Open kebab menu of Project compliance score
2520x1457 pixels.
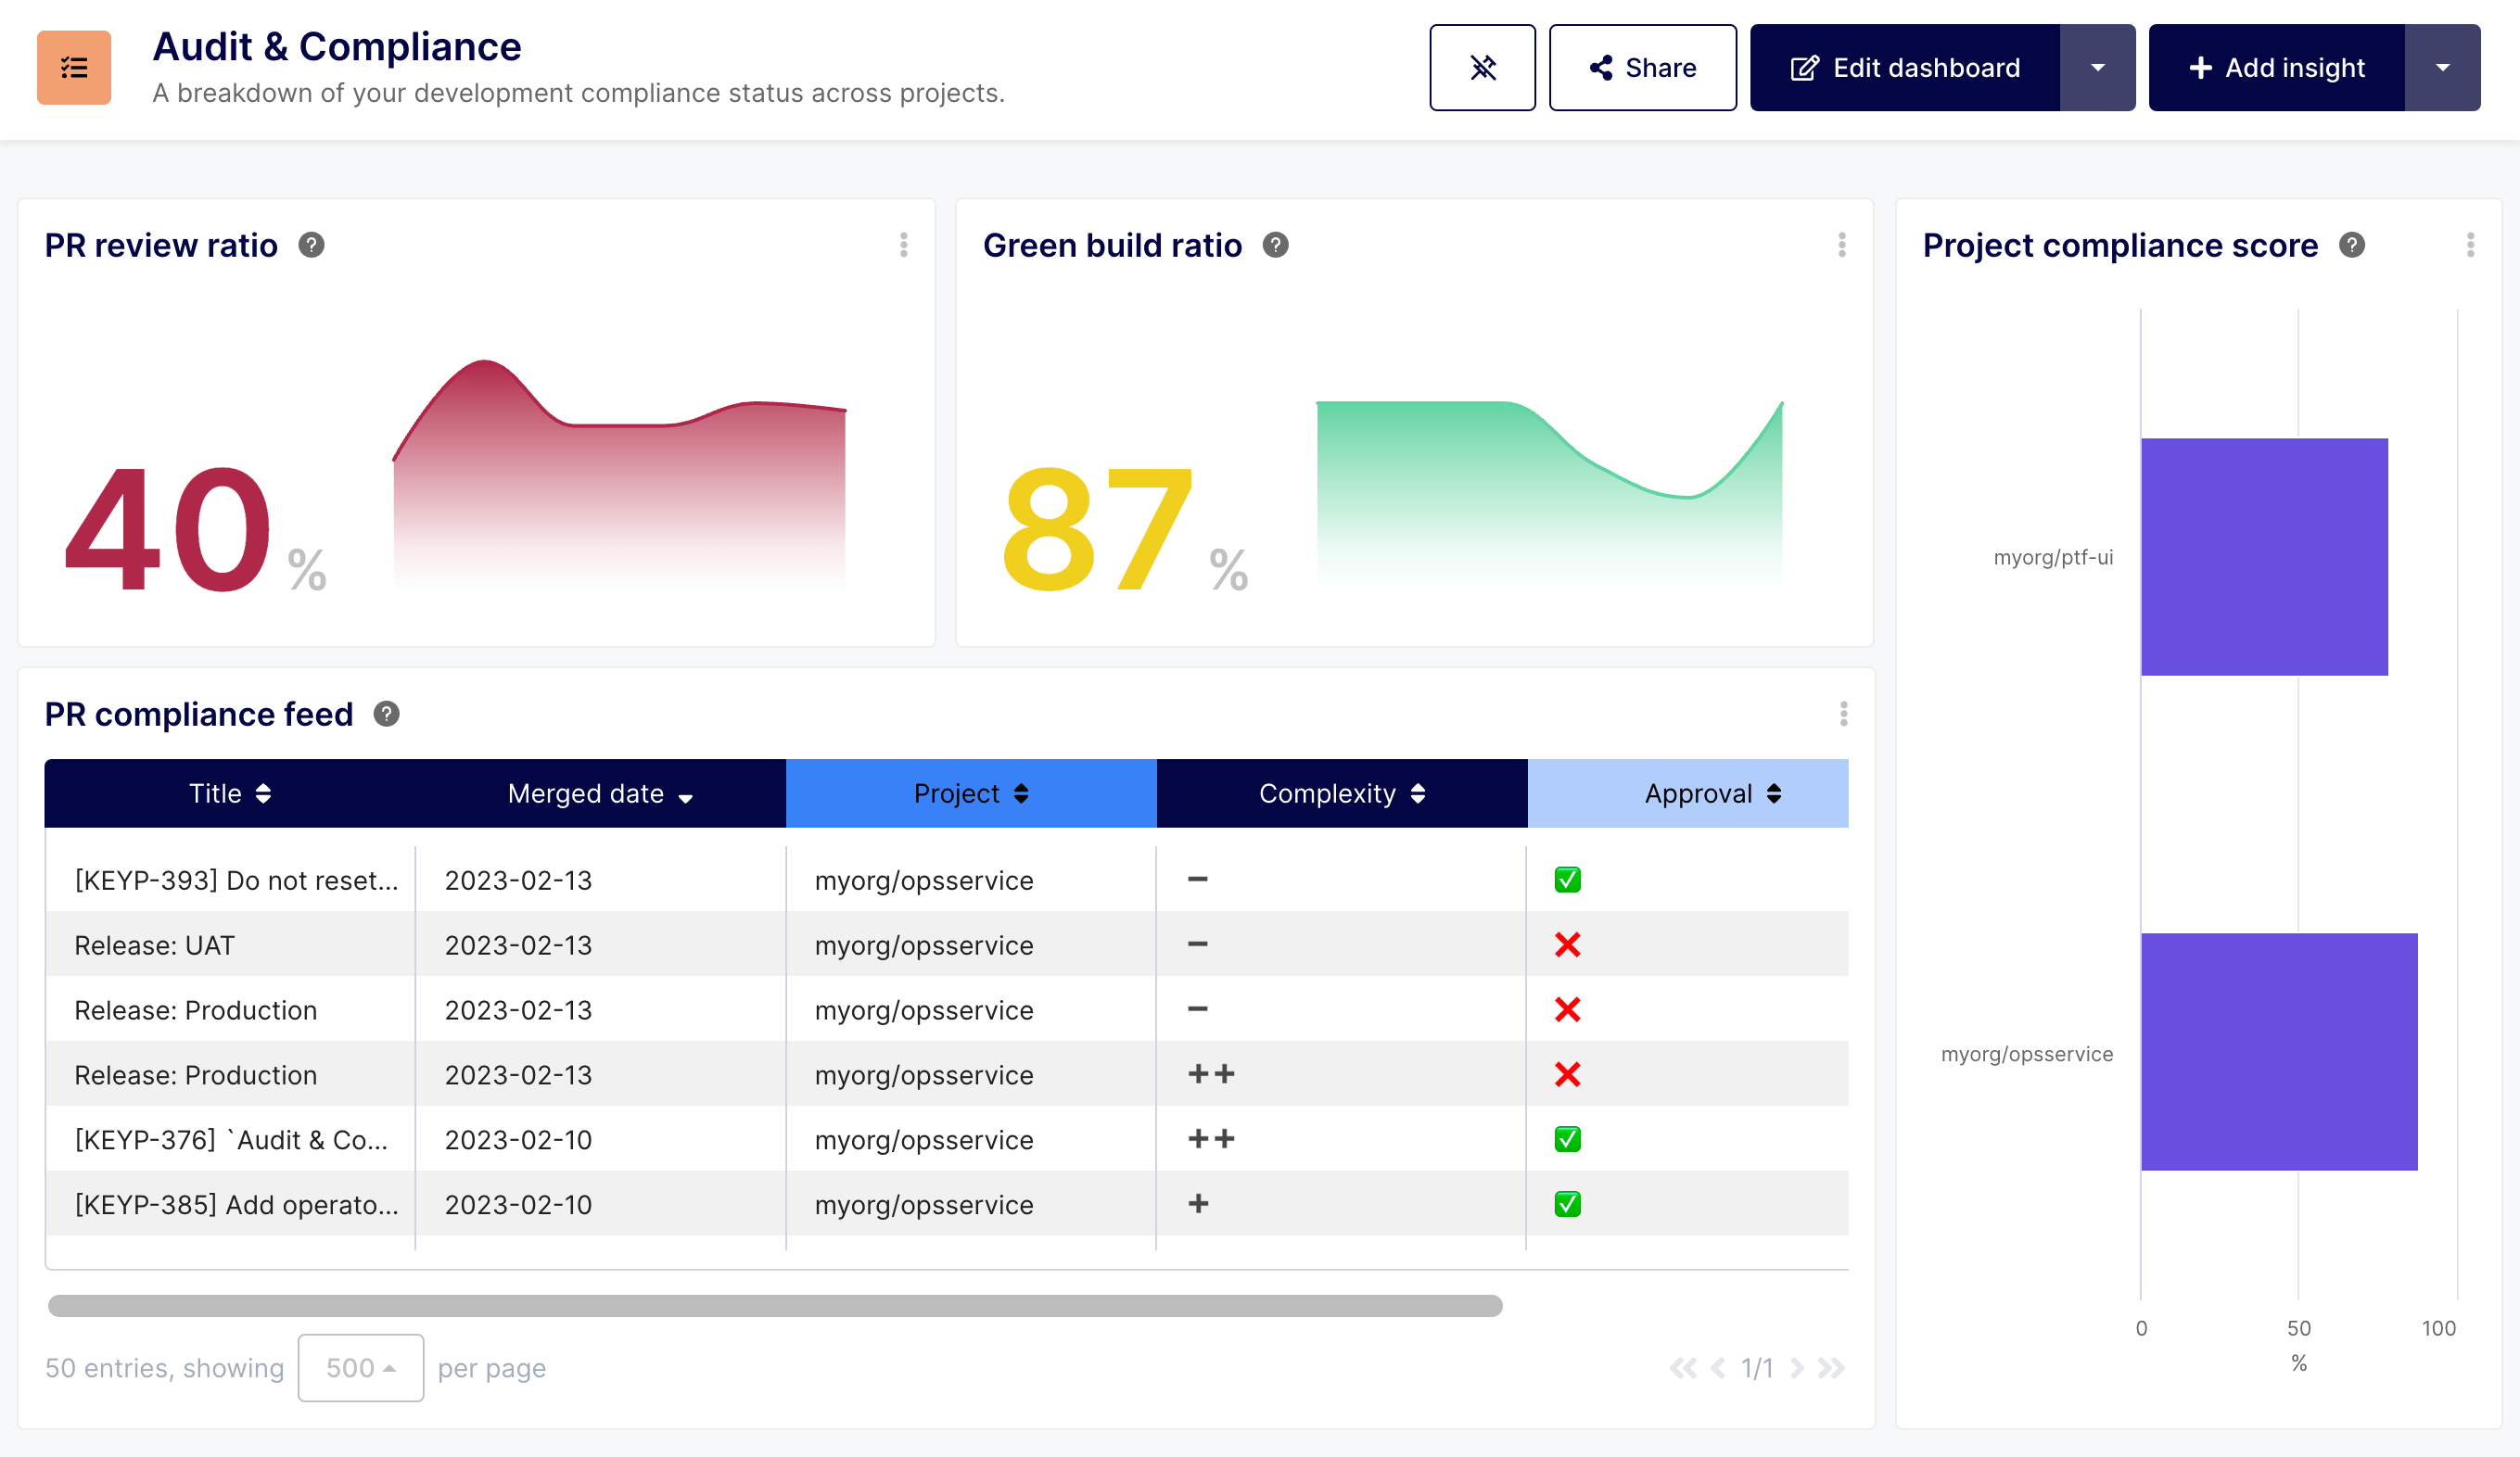[2470, 245]
